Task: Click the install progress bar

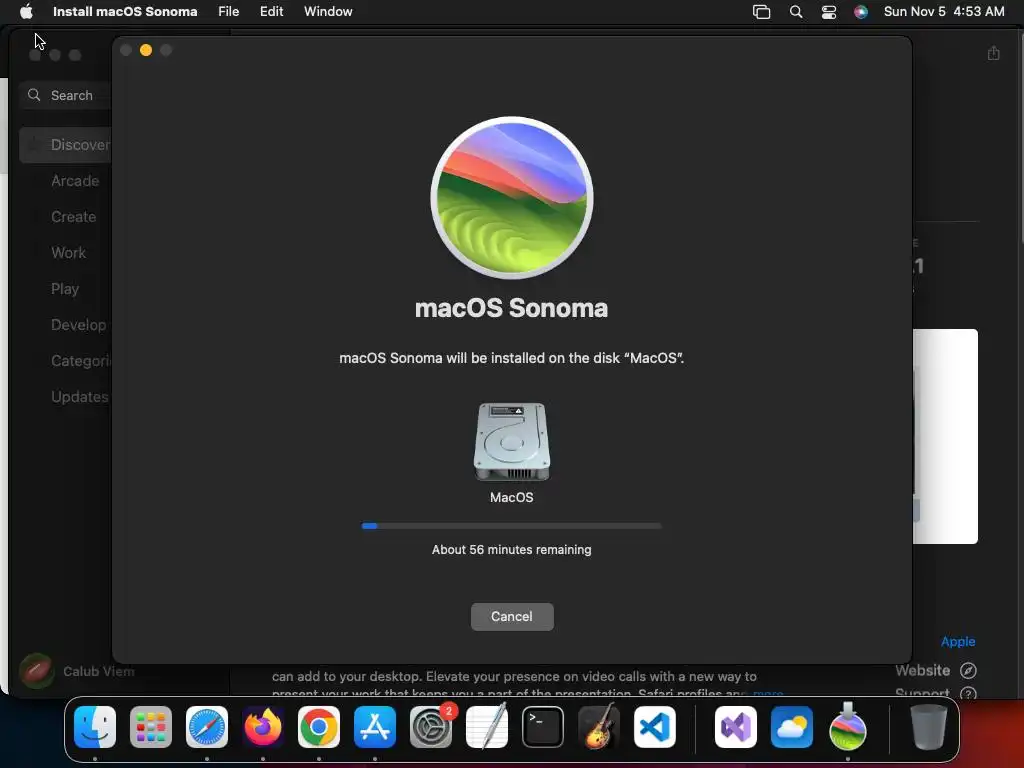Action: (511, 526)
